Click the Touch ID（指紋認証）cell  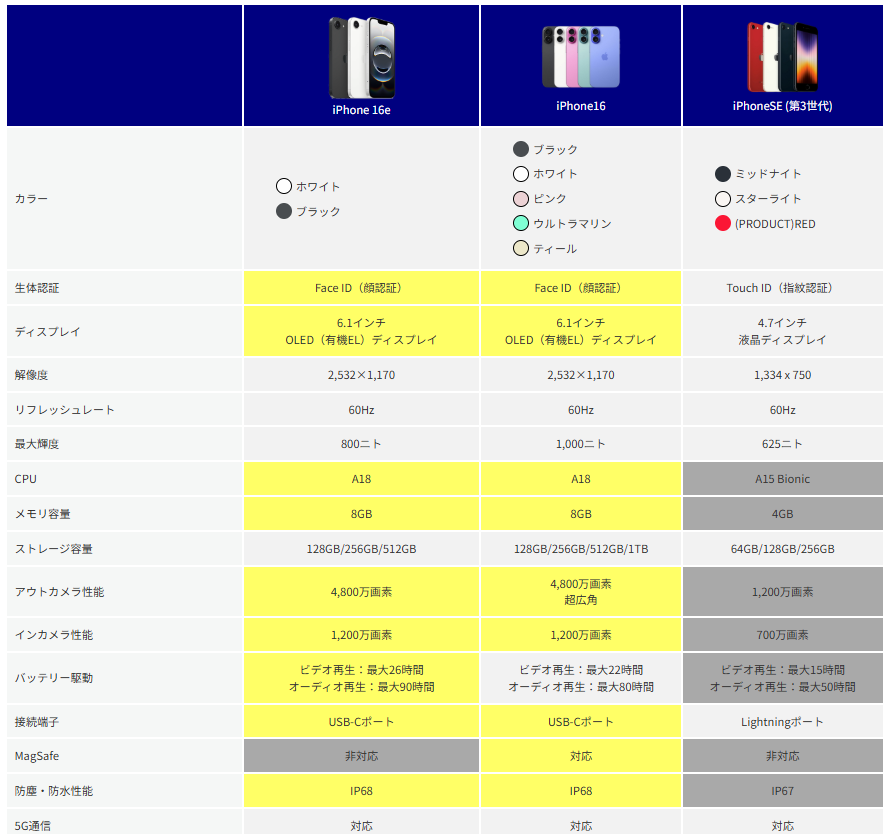(x=782, y=288)
